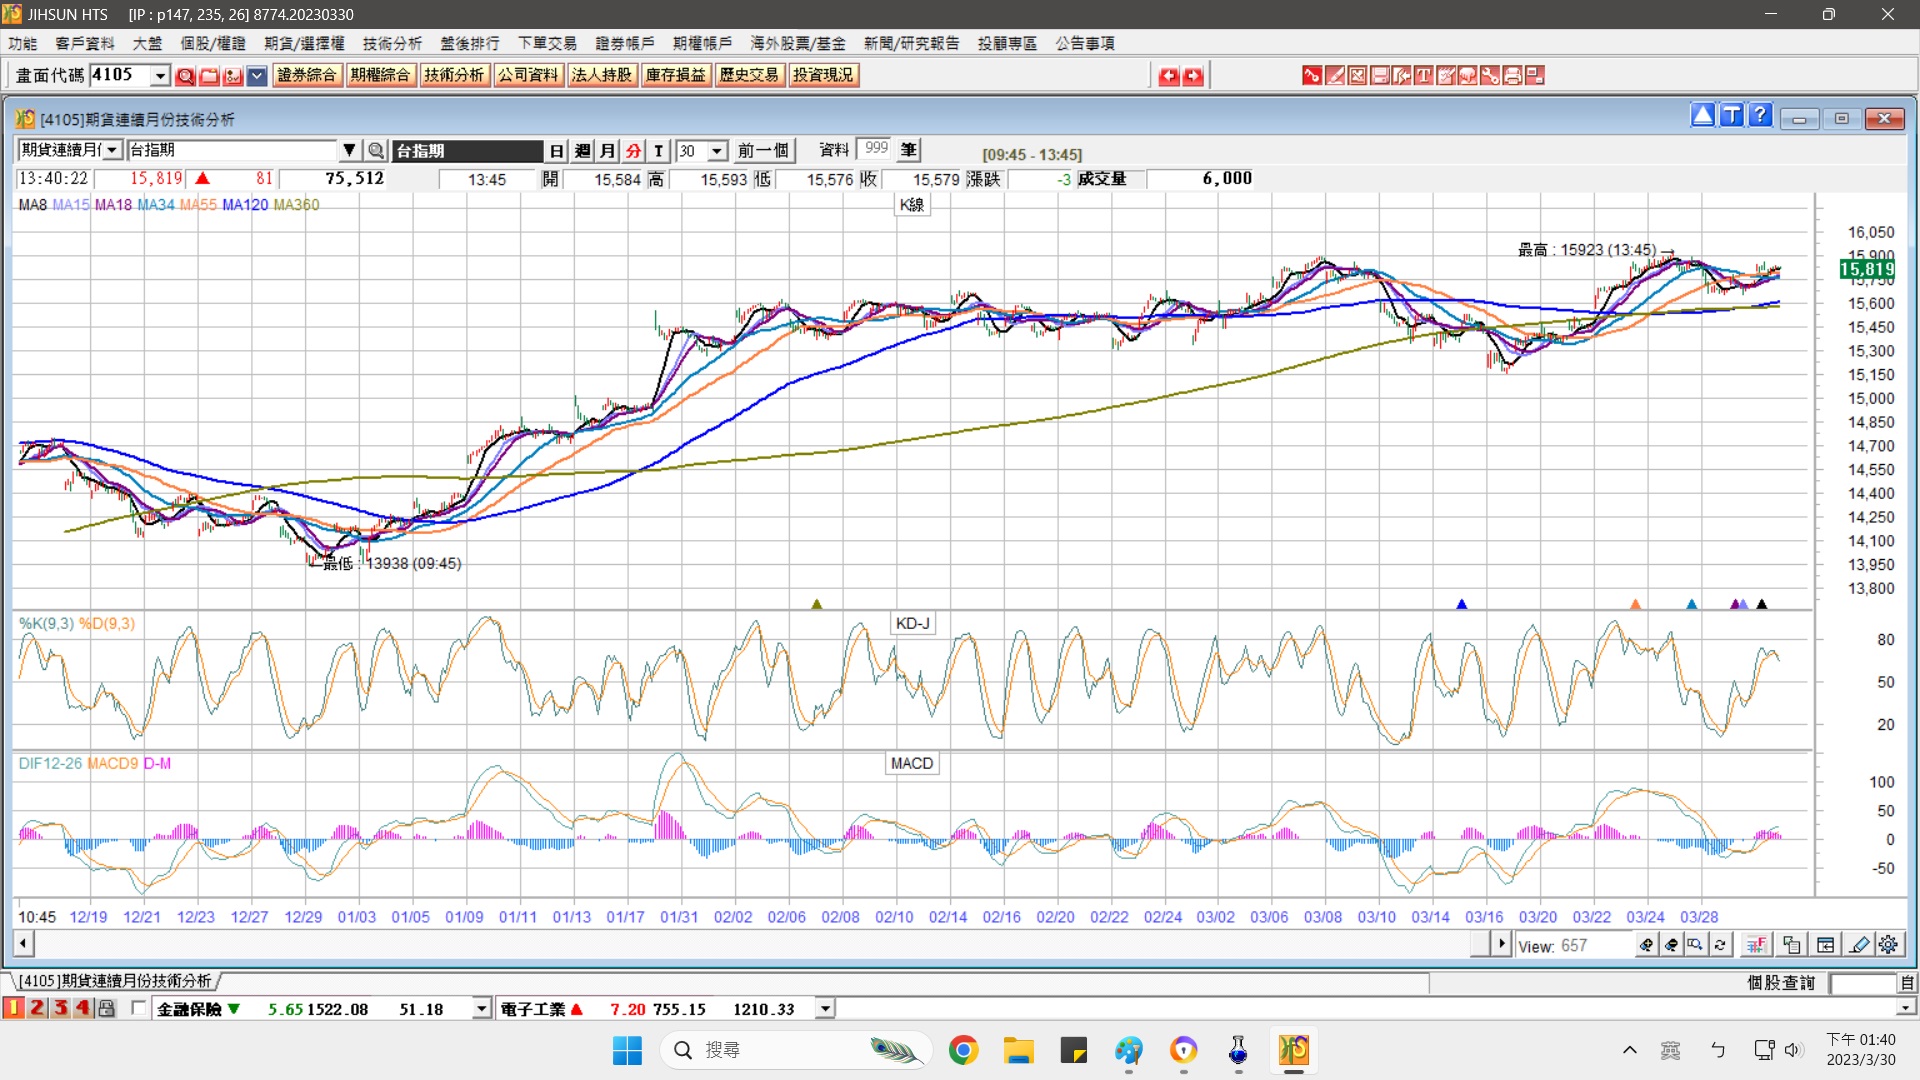Open the 技術分析 menu
The image size is (1920, 1080).
[x=392, y=43]
